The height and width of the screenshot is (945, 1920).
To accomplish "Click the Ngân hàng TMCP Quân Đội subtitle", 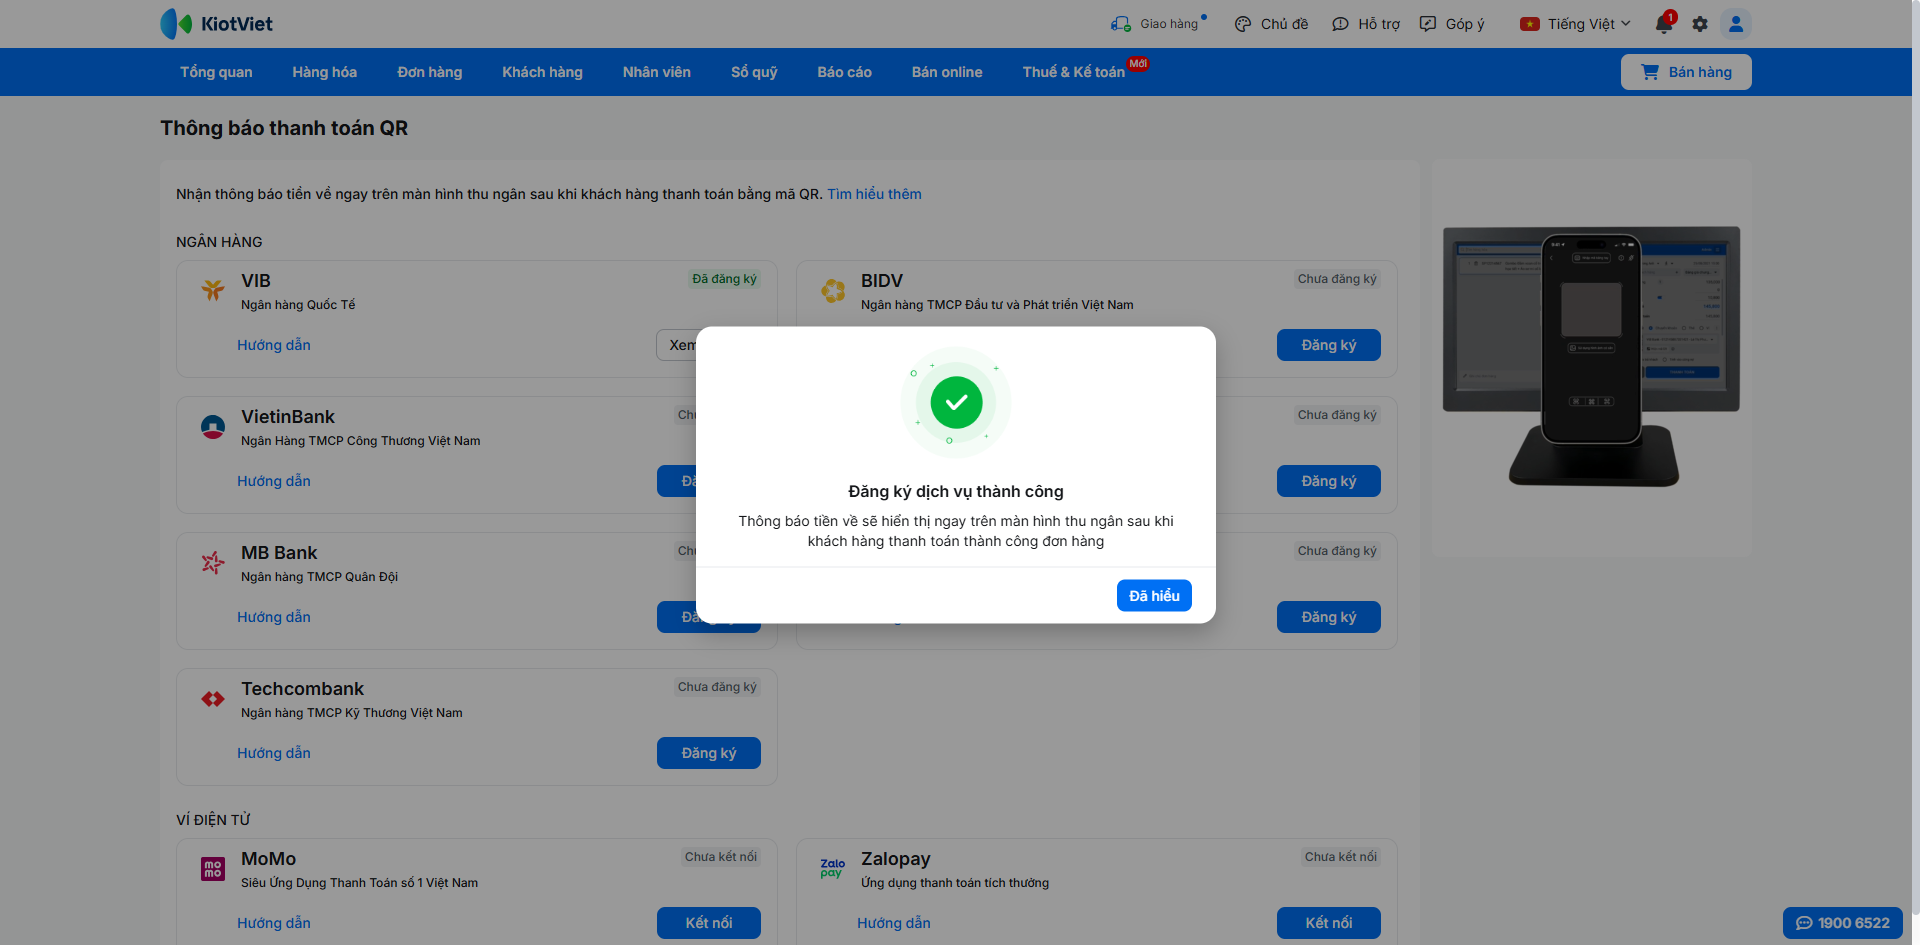I will pyautogui.click(x=319, y=577).
